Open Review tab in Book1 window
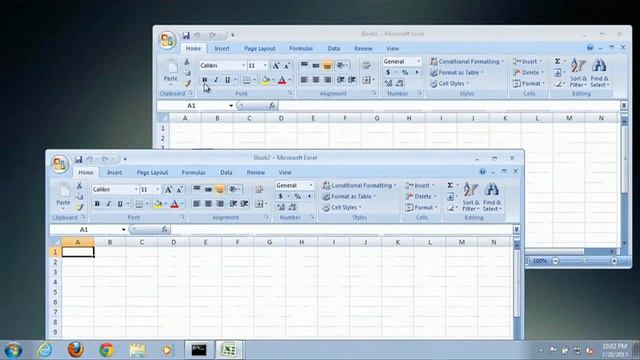The image size is (640, 360). click(363, 48)
